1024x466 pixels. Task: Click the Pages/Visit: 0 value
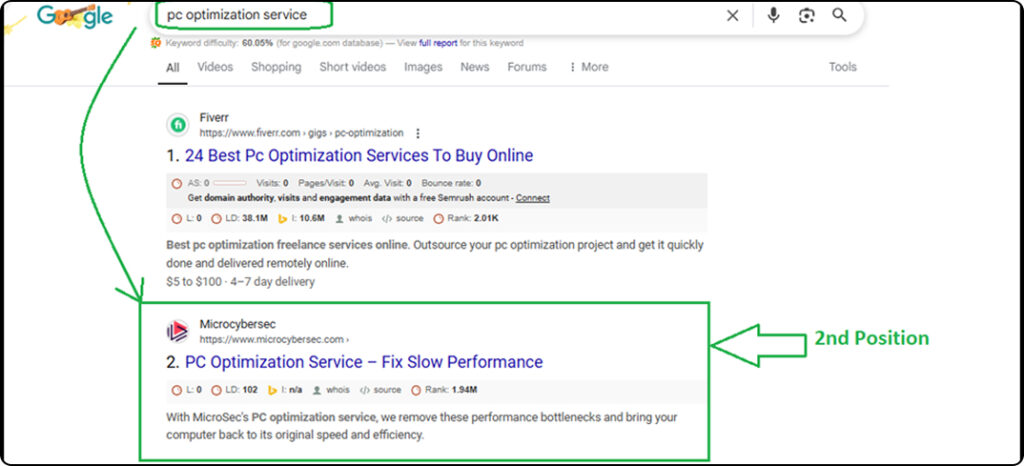click(x=326, y=183)
